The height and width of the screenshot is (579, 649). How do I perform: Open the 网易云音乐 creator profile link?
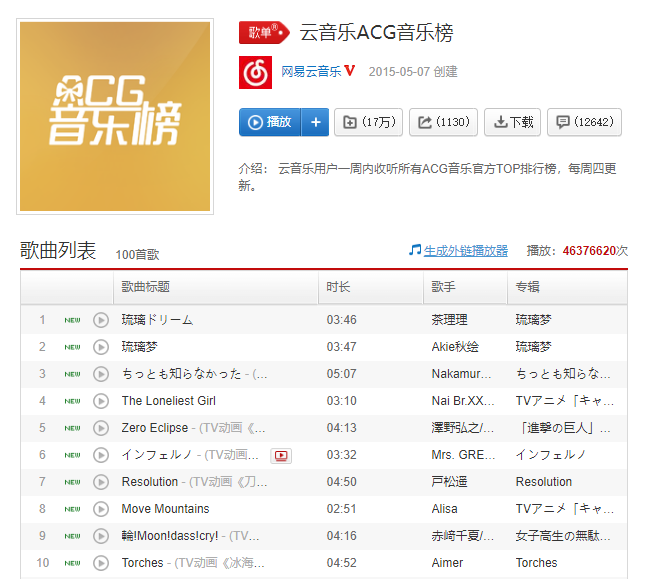pos(311,72)
